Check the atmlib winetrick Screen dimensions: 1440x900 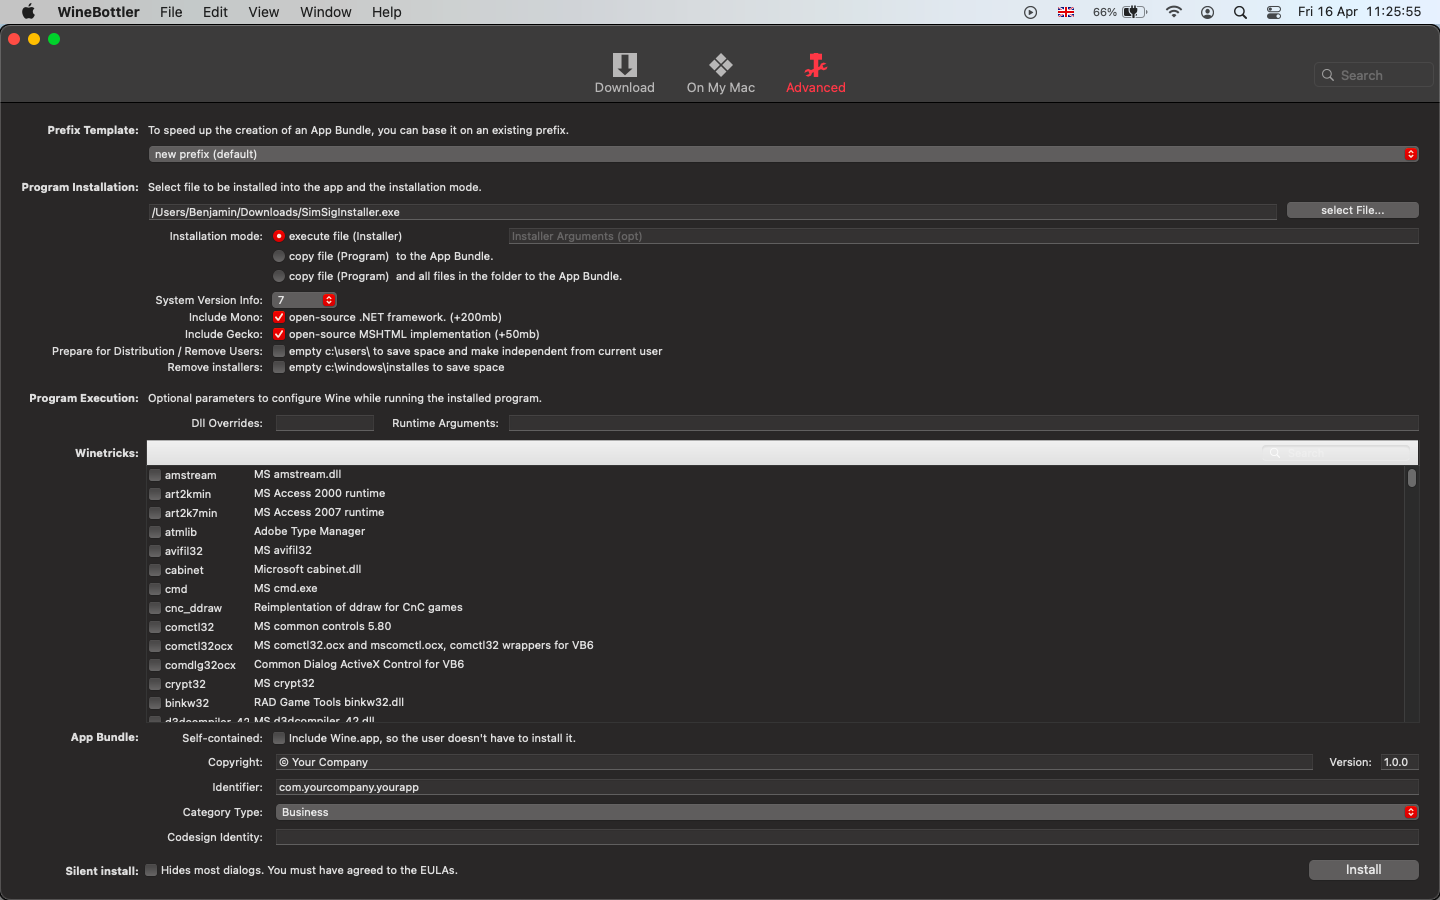(x=155, y=532)
